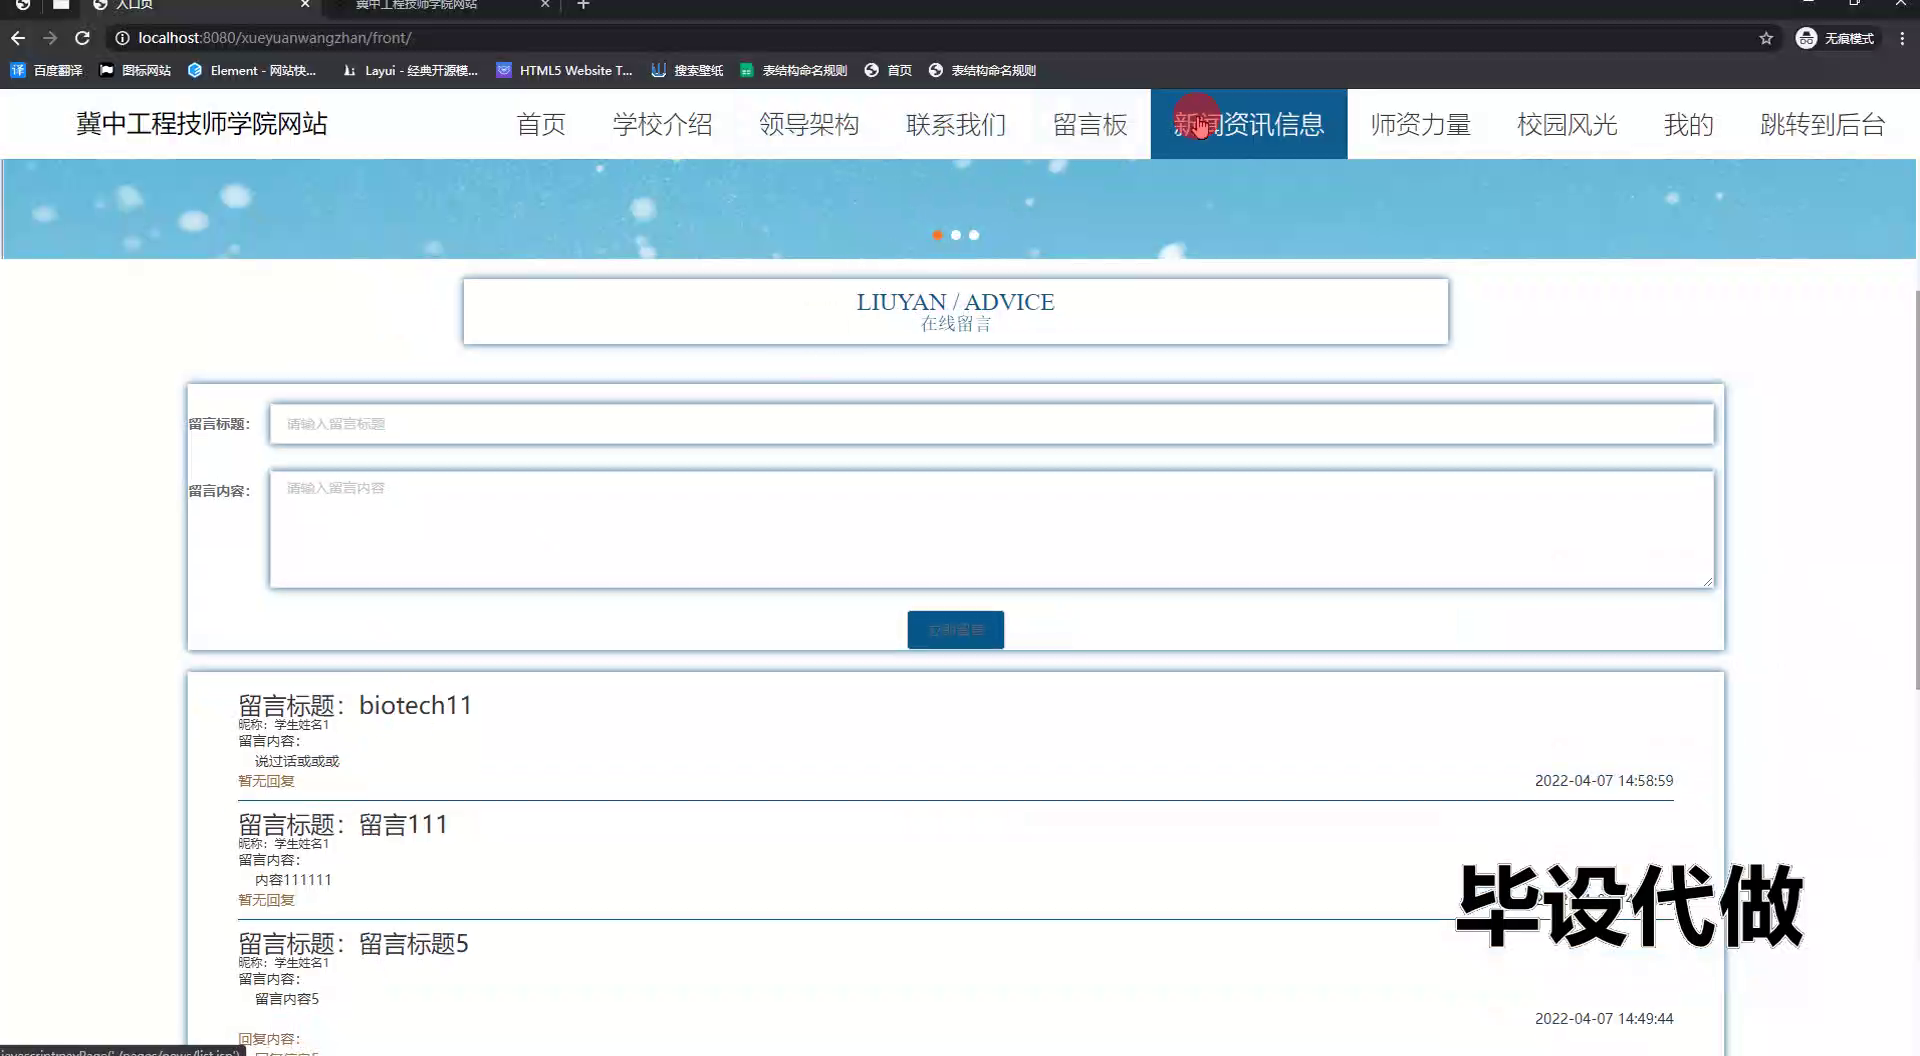Click the blue submit message button
The height and width of the screenshot is (1056, 1920).
(x=955, y=630)
